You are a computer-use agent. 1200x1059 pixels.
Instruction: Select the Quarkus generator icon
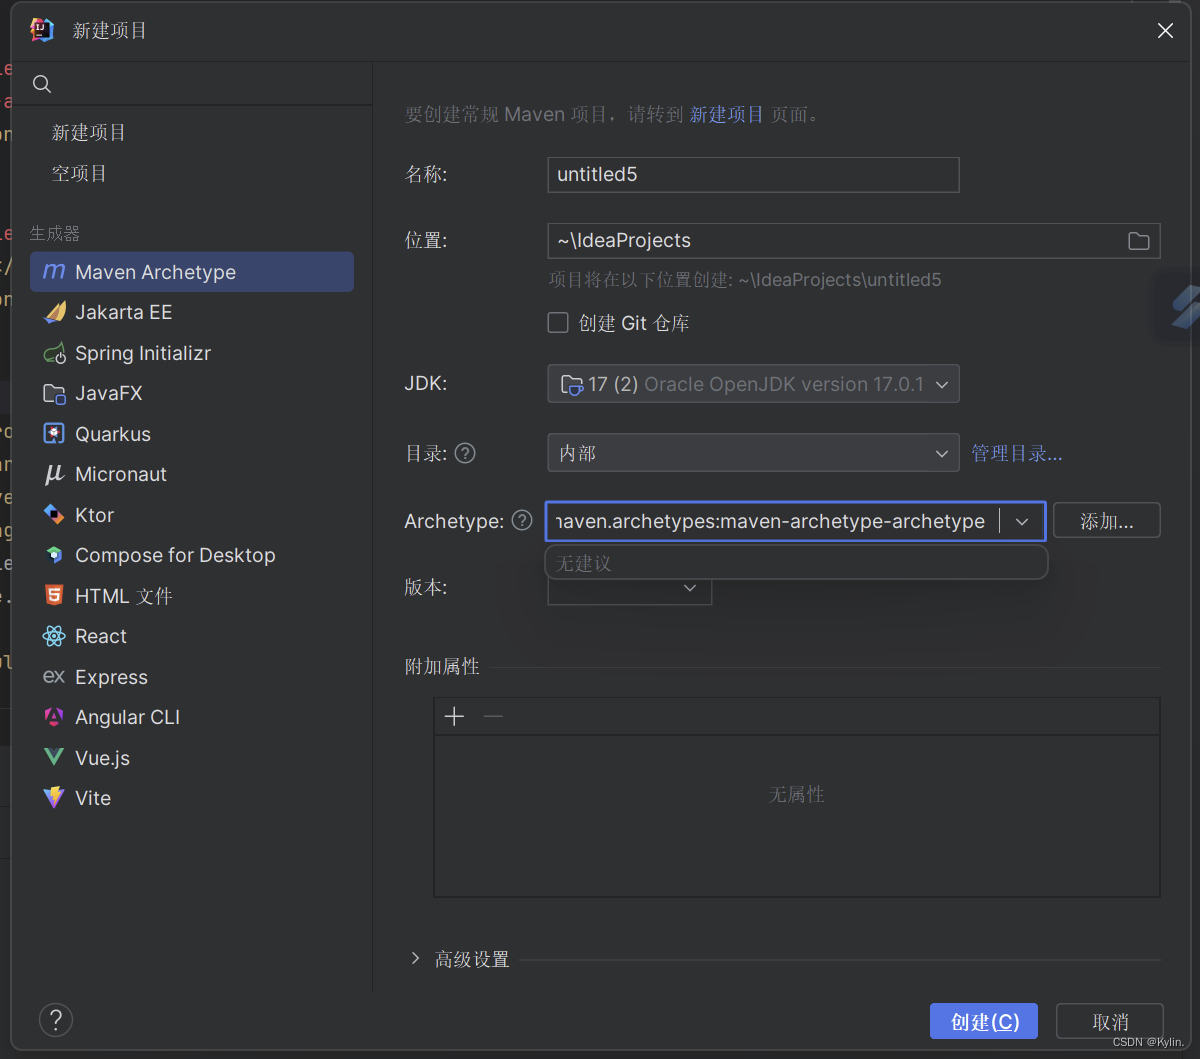[54, 433]
